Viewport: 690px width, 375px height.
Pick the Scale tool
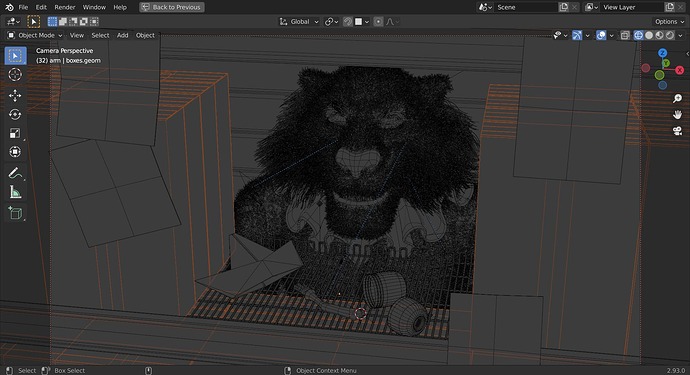click(x=15, y=133)
